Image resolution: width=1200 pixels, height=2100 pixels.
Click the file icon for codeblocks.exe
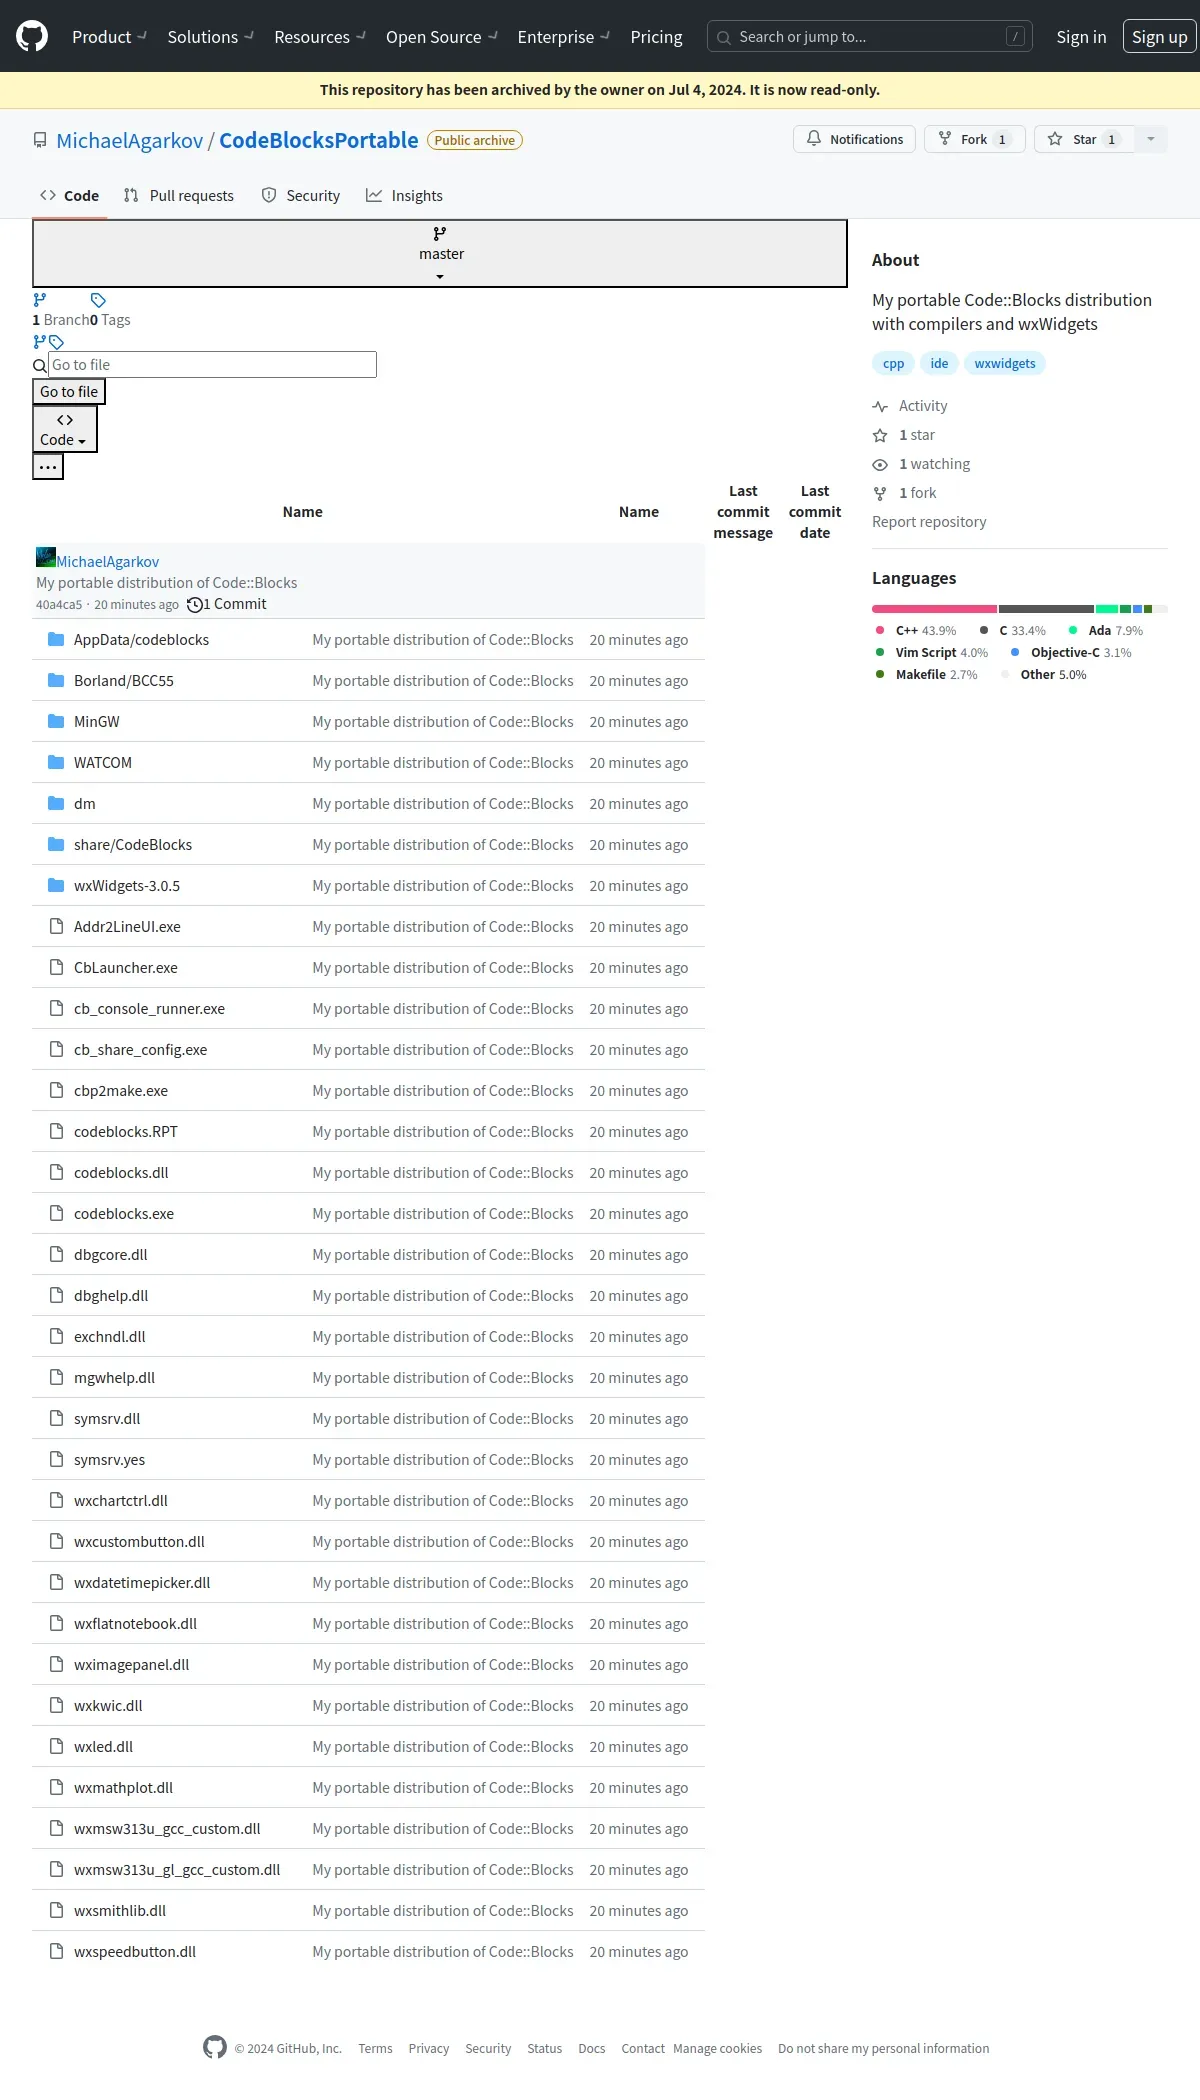(x=56, y=1213)
